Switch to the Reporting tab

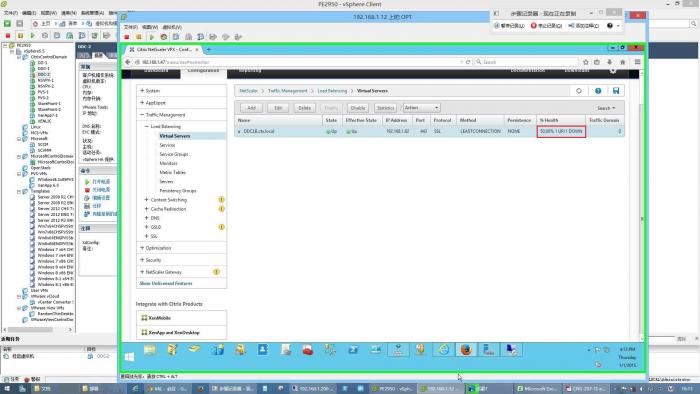[x=250, y=71]
